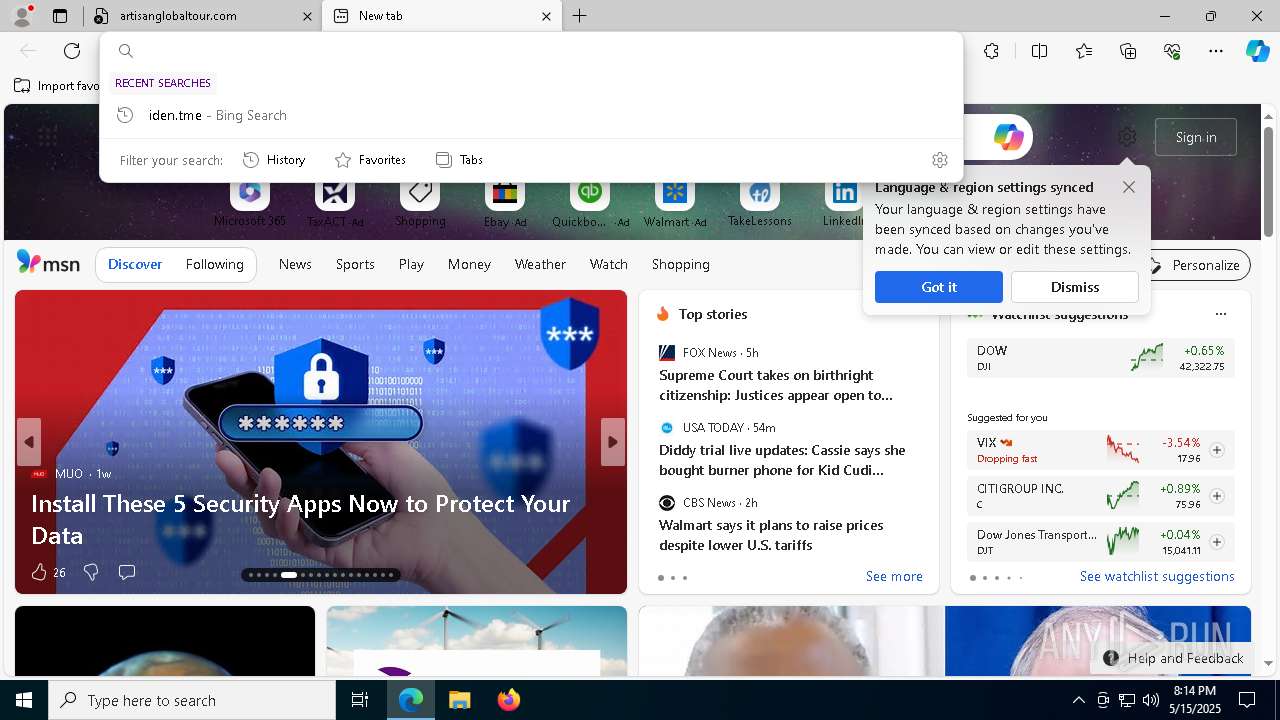Add VIX to watchlist

pyautogui.click(x=1217, y=450)
